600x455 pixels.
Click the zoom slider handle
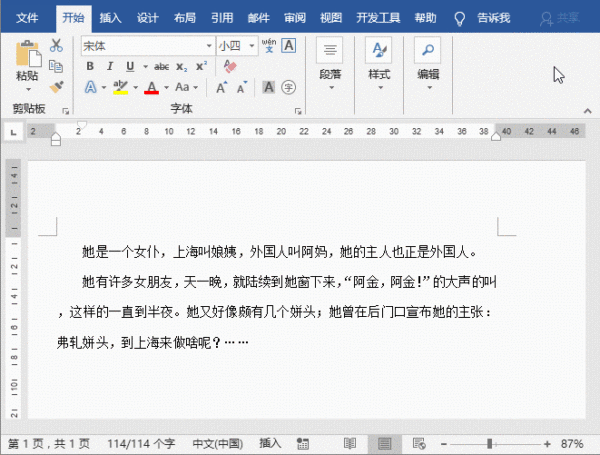tap(489, 444)
